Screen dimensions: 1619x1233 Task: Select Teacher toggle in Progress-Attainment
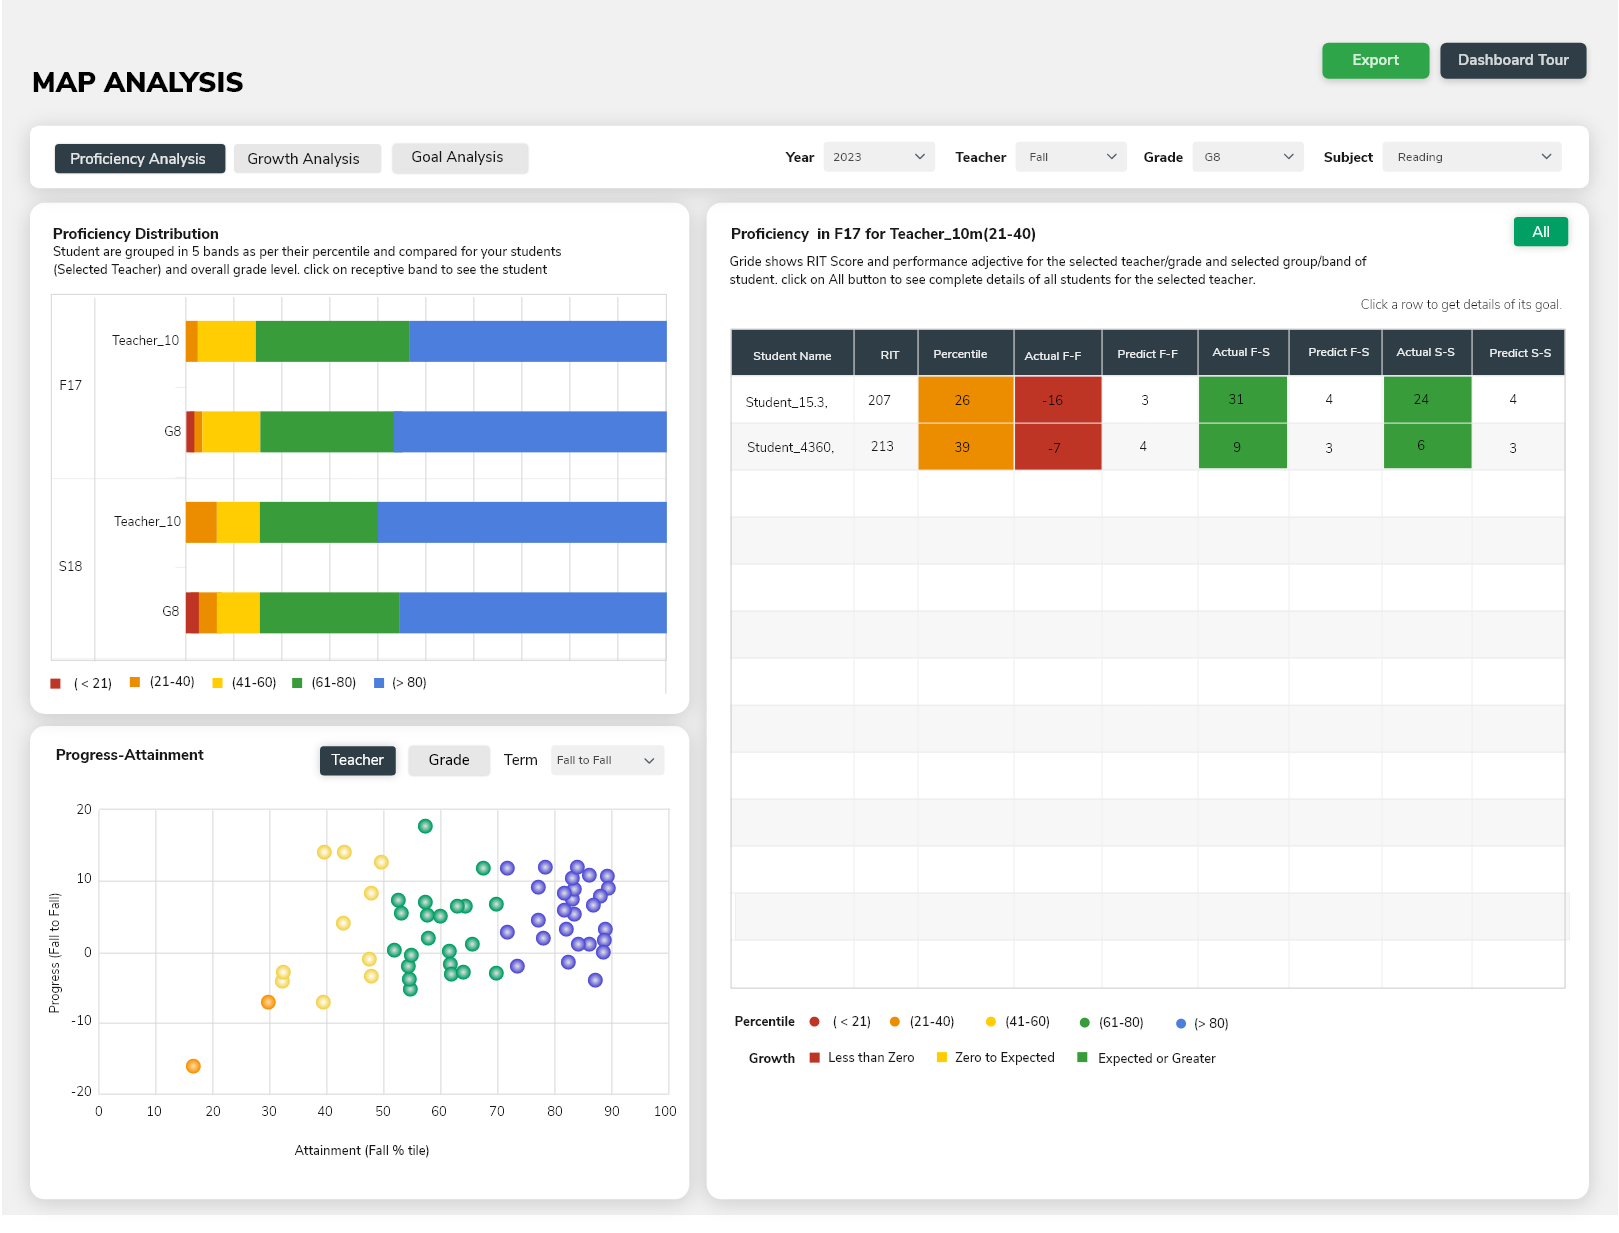click(x=358, y=760)
